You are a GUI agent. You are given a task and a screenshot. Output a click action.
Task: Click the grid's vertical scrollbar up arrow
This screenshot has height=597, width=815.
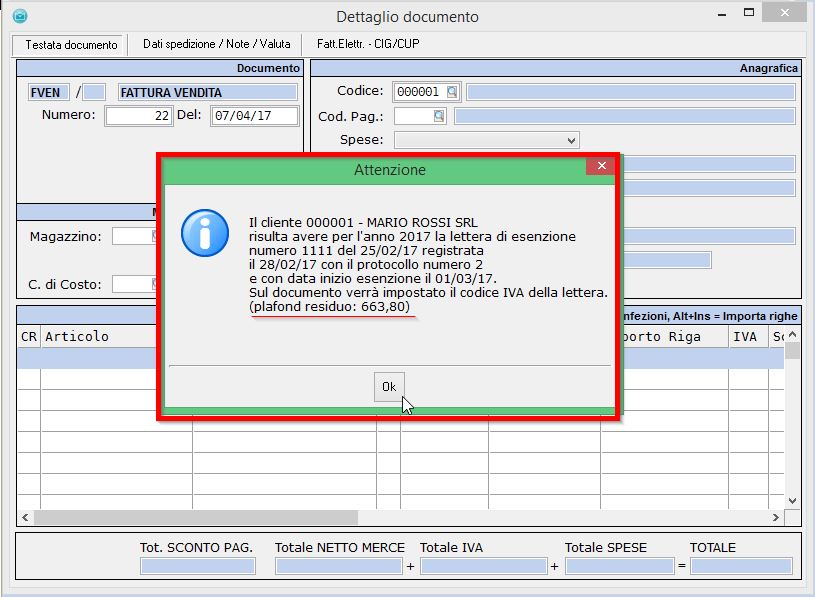(x=792, y=335)
